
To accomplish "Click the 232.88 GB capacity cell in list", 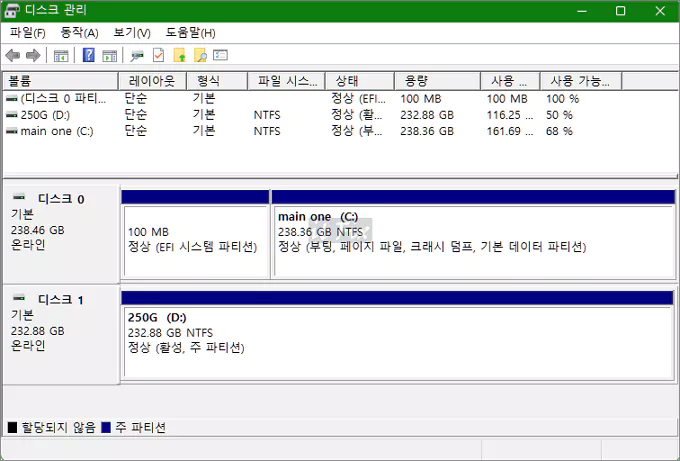I will point(427,115).
